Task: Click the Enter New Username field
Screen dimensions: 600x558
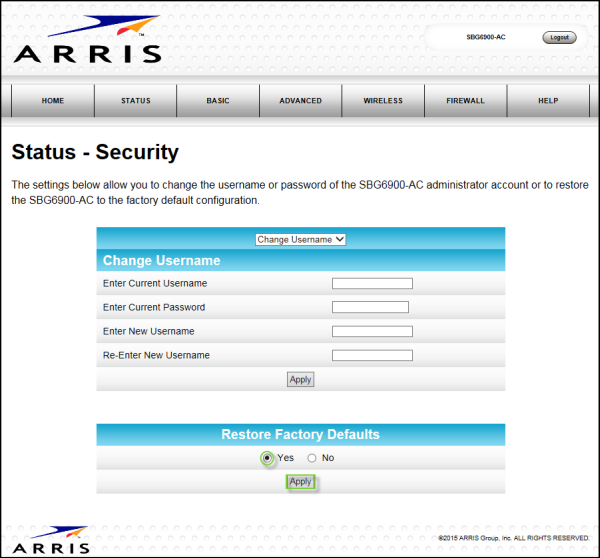Action: (x=372, y=331)
